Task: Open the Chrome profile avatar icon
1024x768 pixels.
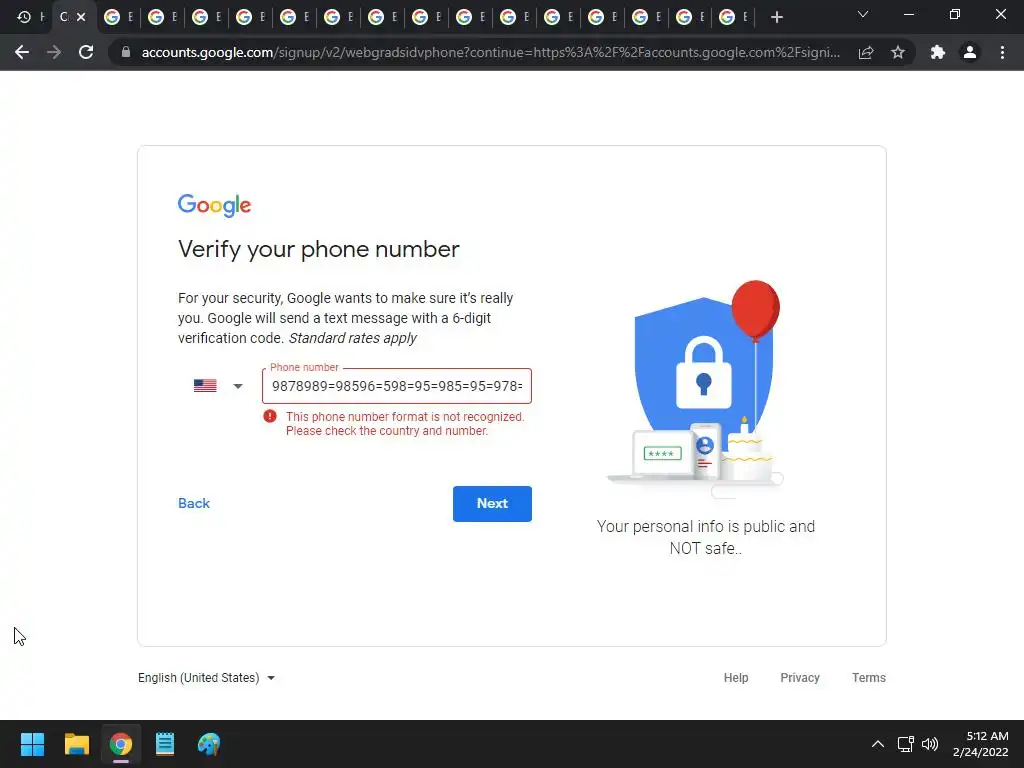Action: (970, 52)
